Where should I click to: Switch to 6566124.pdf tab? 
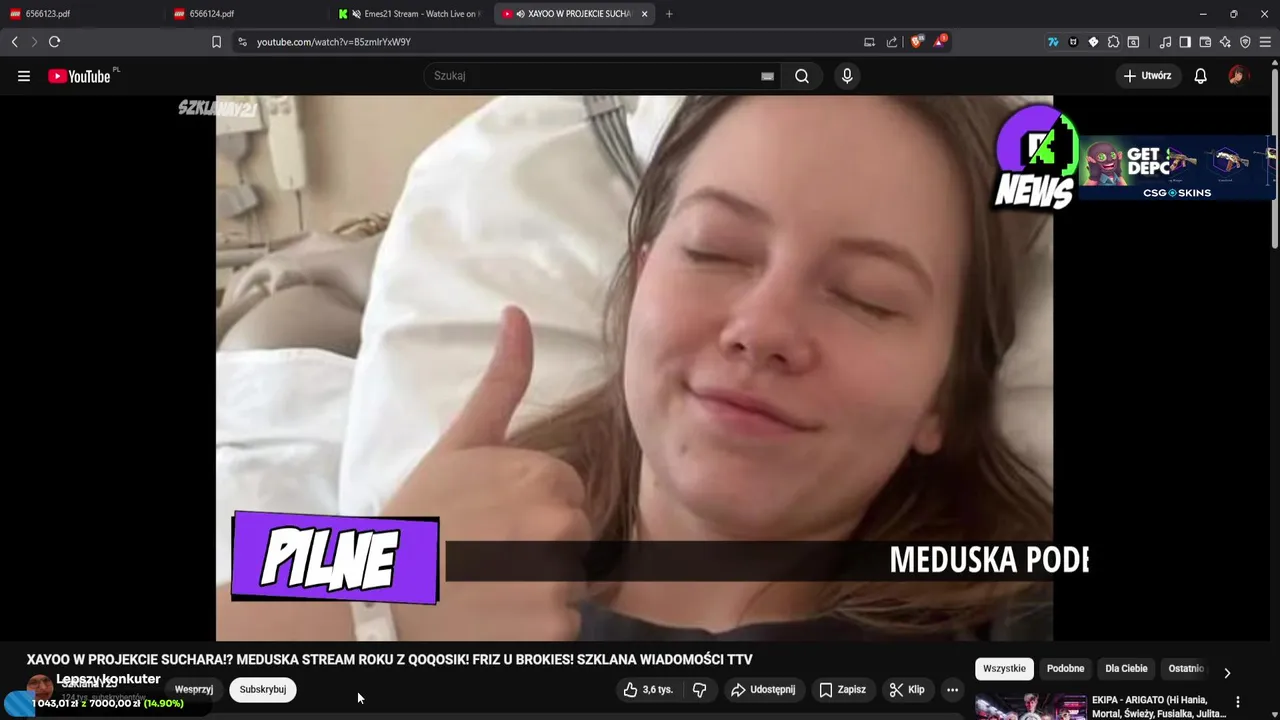(245, 14)
